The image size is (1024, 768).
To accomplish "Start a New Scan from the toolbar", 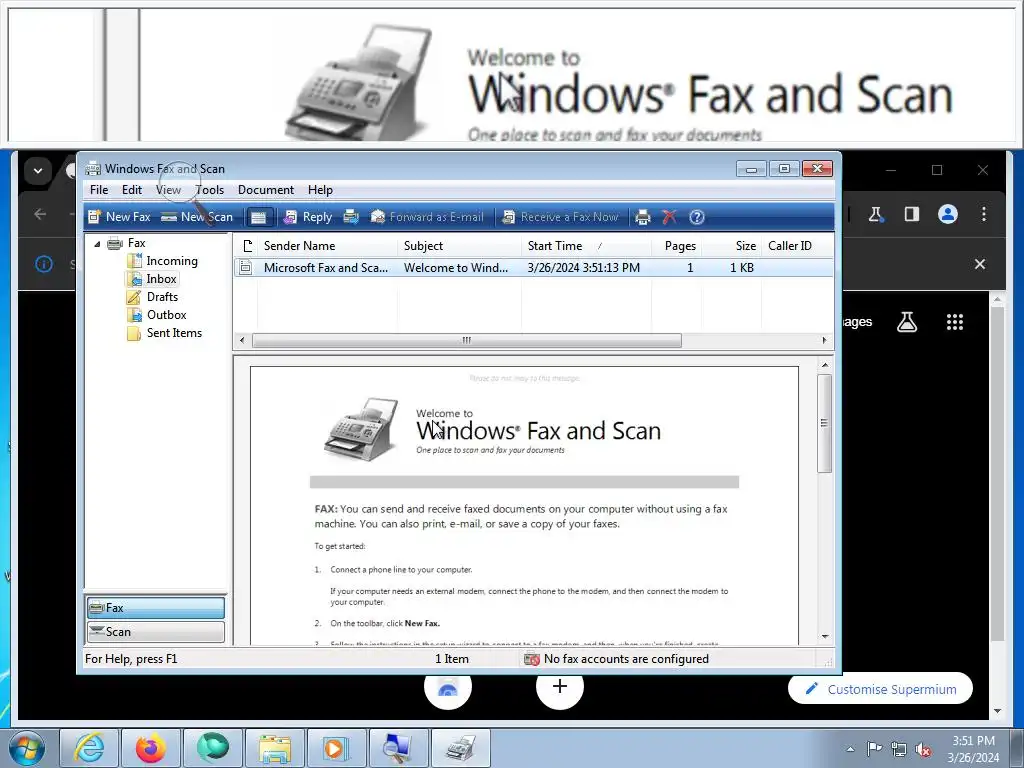I will 197,217.
